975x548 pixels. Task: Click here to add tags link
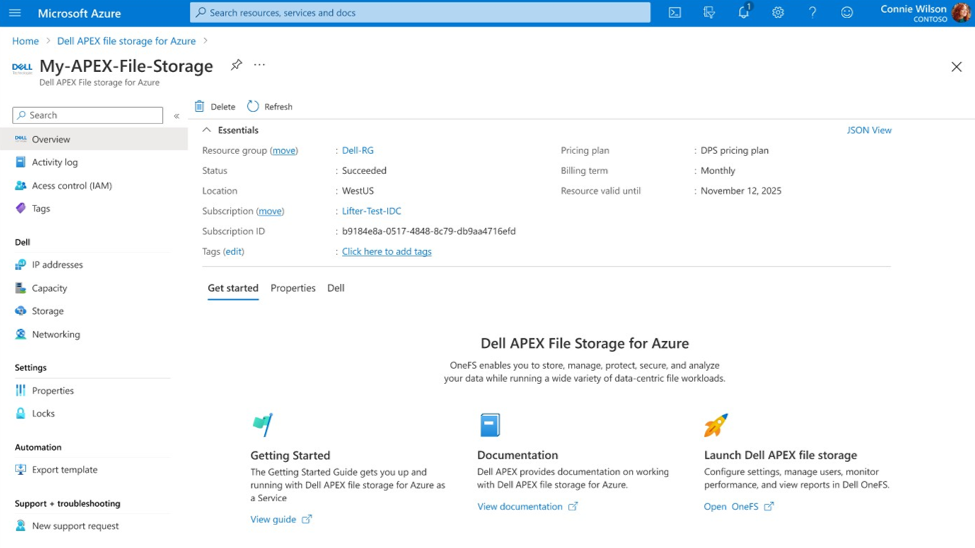[x=387, y=251]
